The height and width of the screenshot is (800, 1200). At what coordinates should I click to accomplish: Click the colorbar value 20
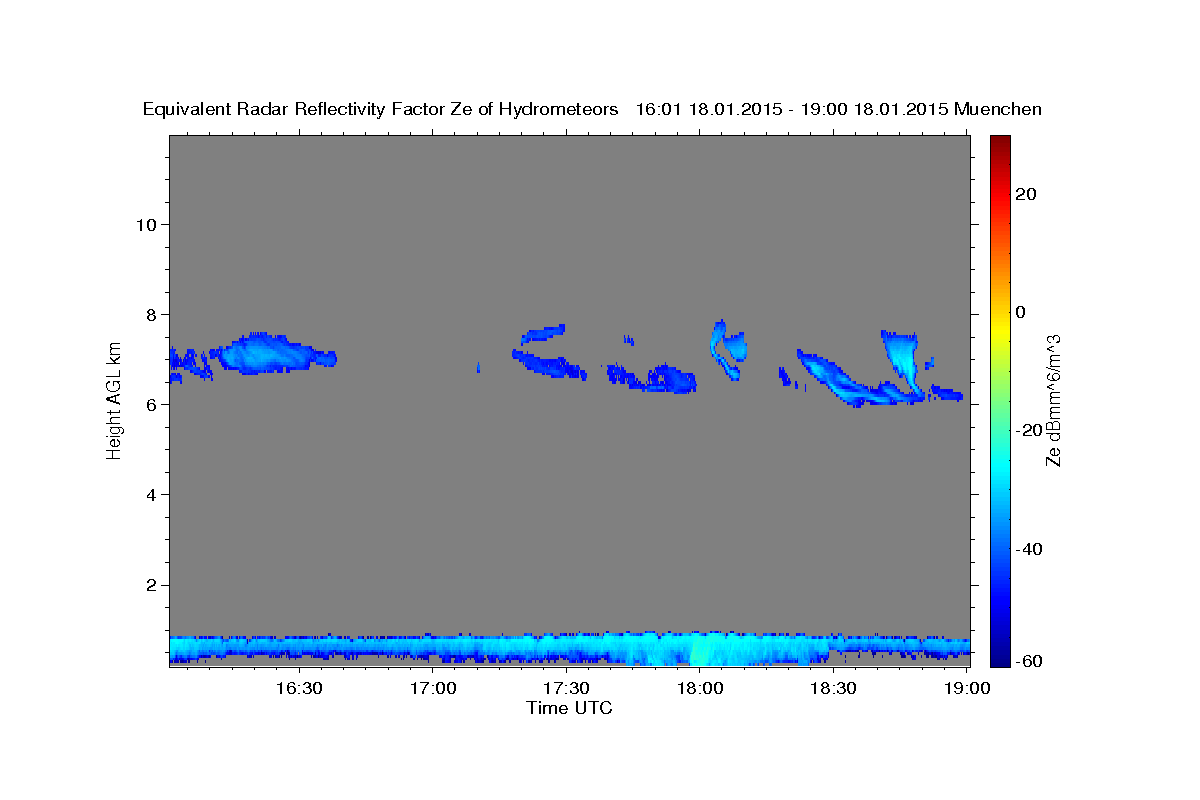click(x=1028, y=194)
